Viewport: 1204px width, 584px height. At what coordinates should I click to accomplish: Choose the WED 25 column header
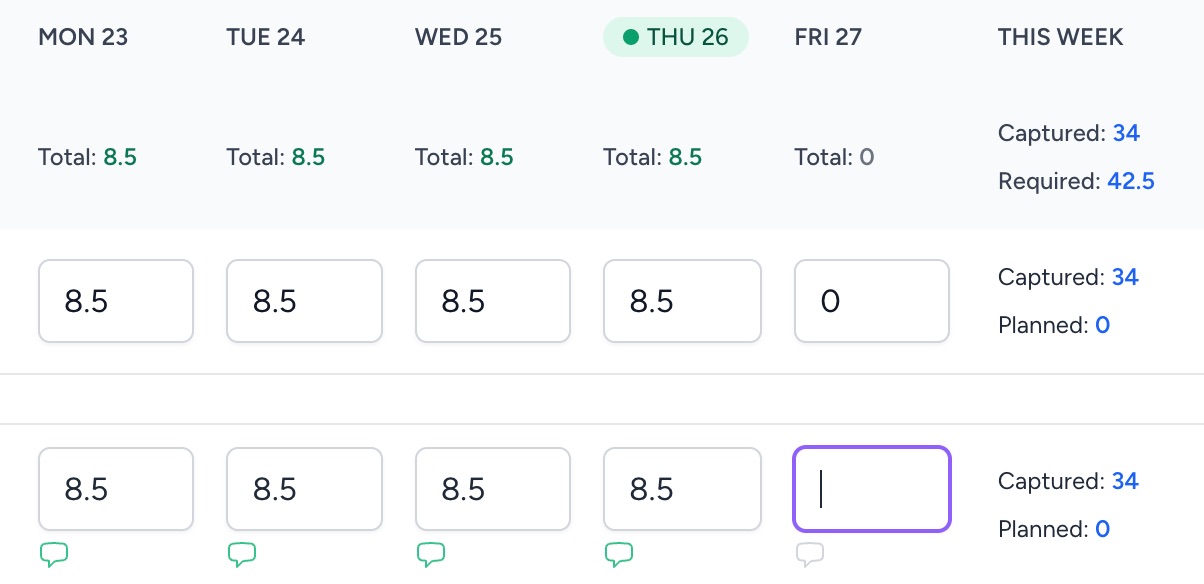click(x=458, y=37)
